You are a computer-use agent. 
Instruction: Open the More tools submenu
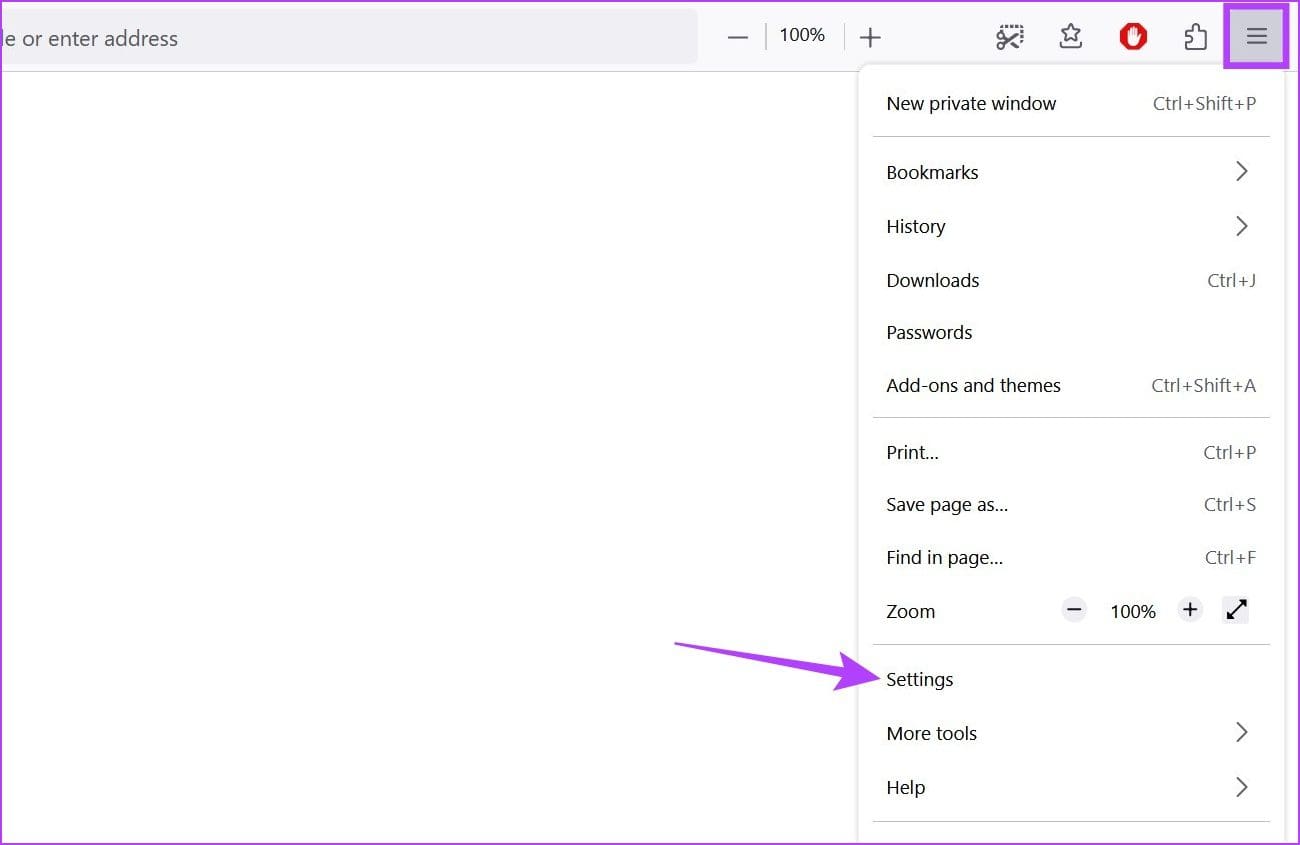click(x=1071, y=733)
